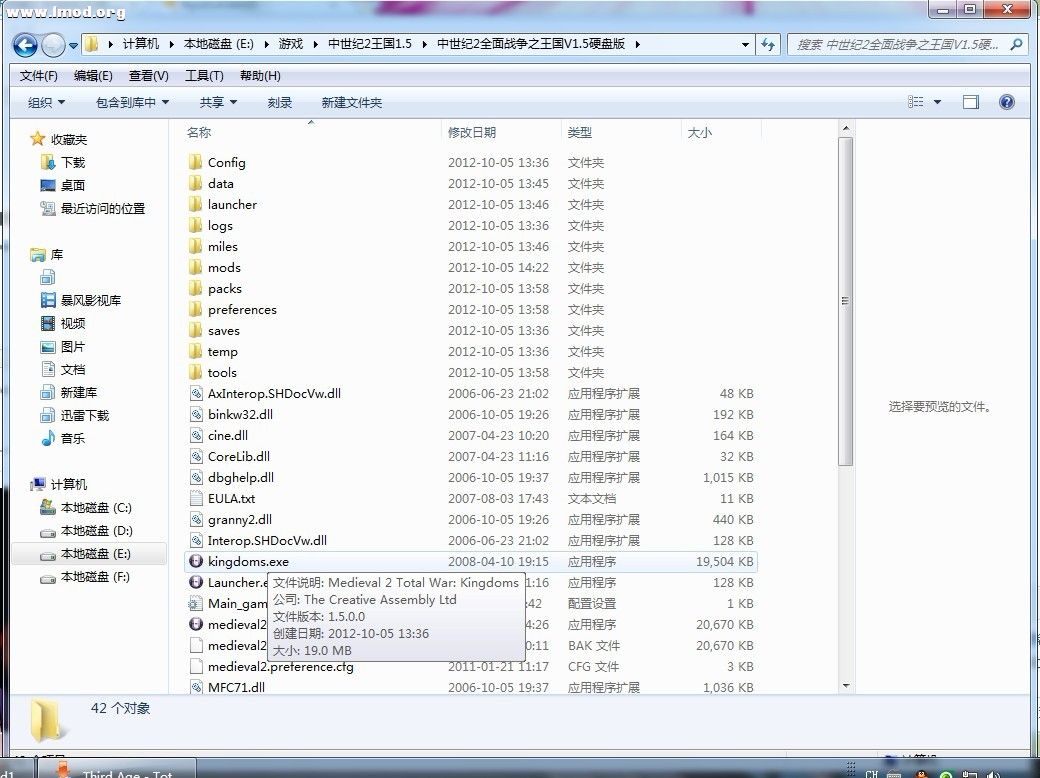Image resolution: width=1040 pixels, height=778 pixels.
Task: Click the 刻录 toolbar button
Action: click(280, 102)
